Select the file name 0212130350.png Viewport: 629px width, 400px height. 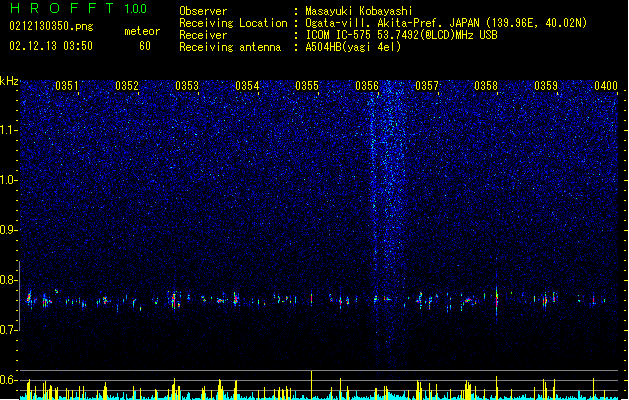[51, 26]
